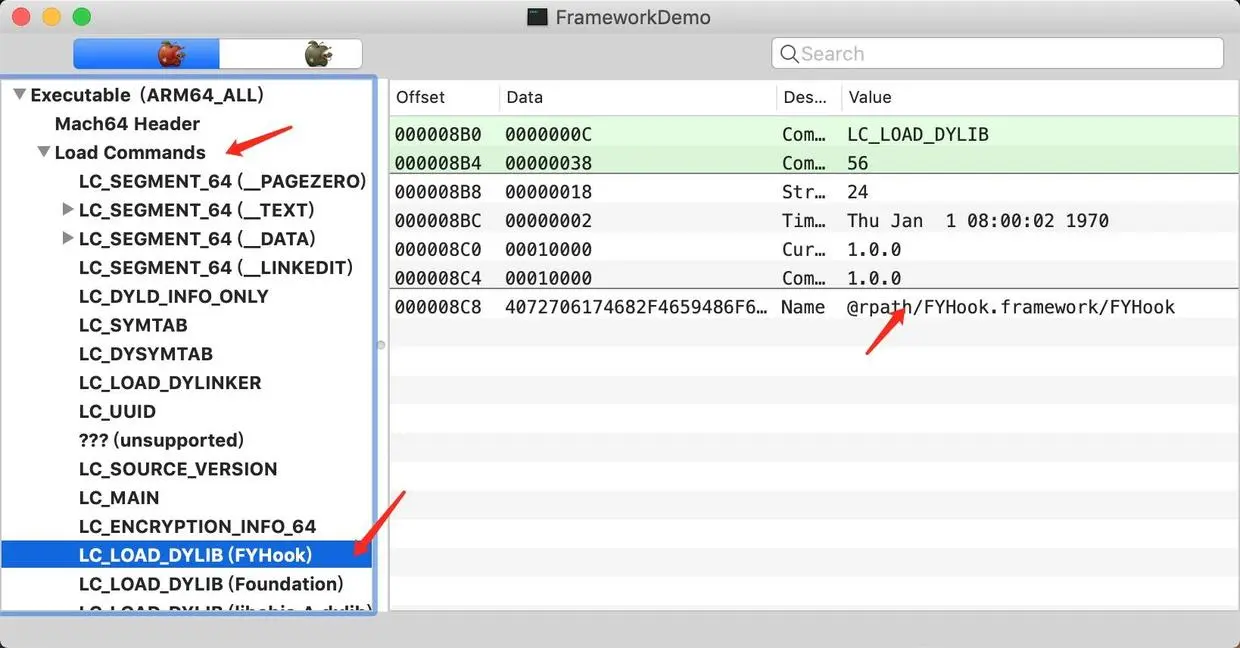
Task: Select row with offset 000008C0
Action: tap(814, 249)
